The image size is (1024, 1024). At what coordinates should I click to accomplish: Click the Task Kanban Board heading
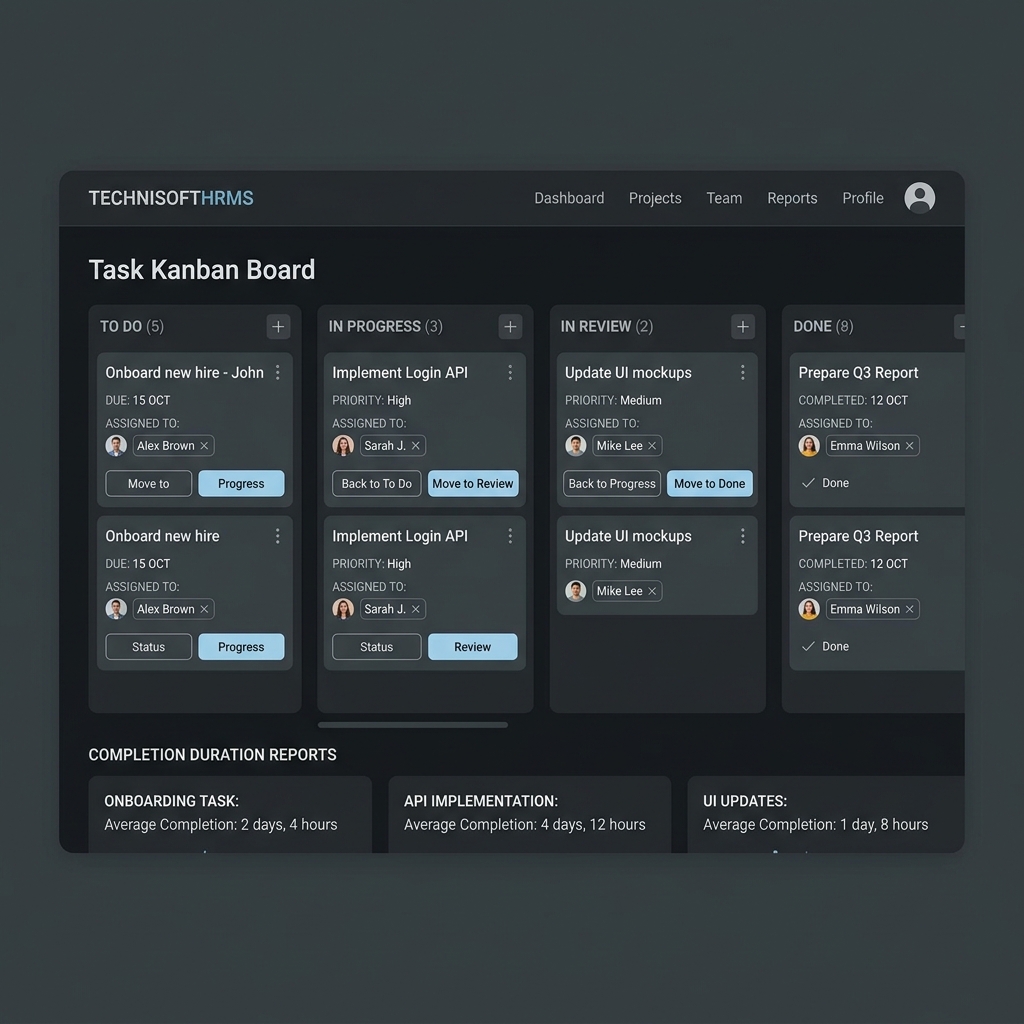202,270
